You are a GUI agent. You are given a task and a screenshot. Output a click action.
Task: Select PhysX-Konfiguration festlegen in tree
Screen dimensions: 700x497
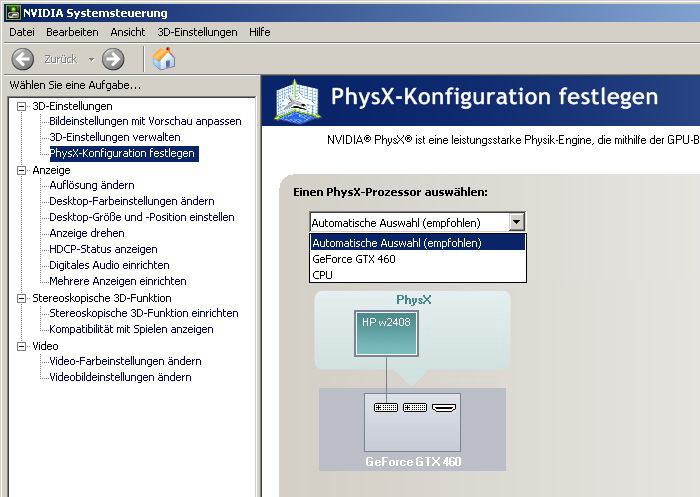tap(124, 153)
